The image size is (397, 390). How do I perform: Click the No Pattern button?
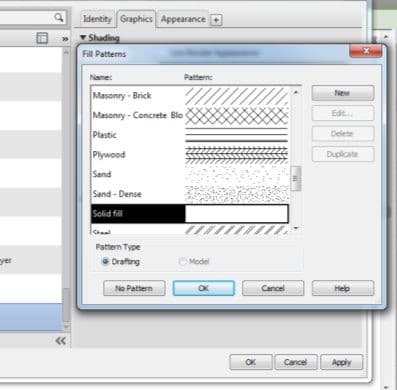point(134,288)
